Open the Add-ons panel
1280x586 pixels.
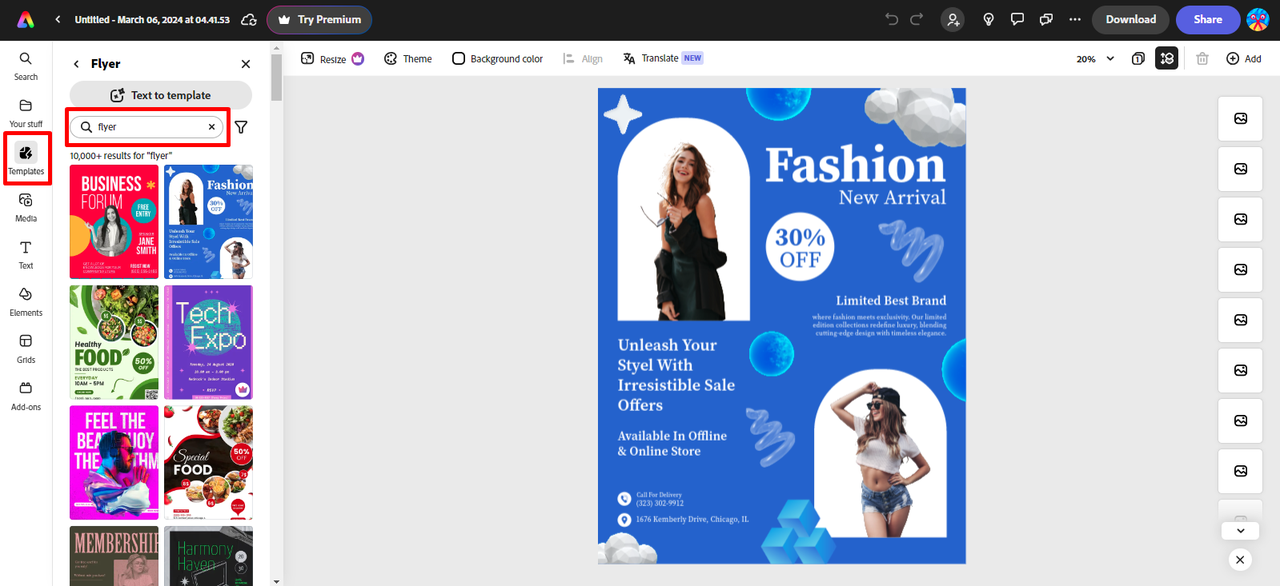pos(26,395)
